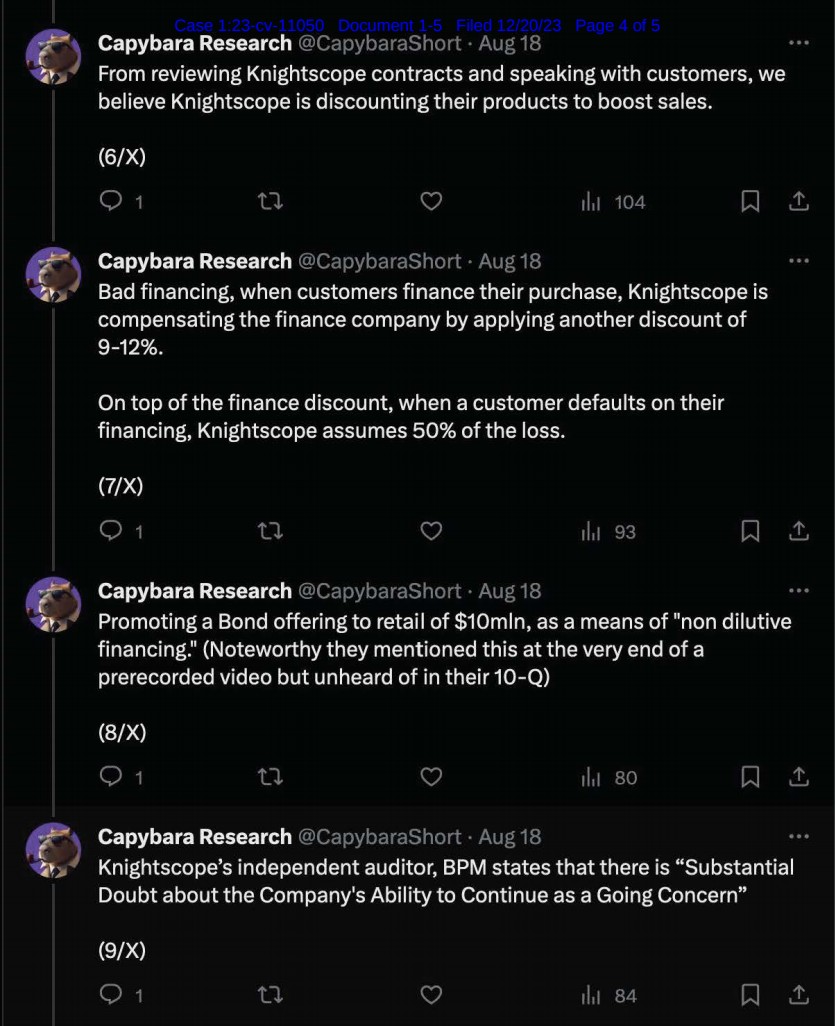Reply to the 6/X discounting tweet

(x=112, y=202)
